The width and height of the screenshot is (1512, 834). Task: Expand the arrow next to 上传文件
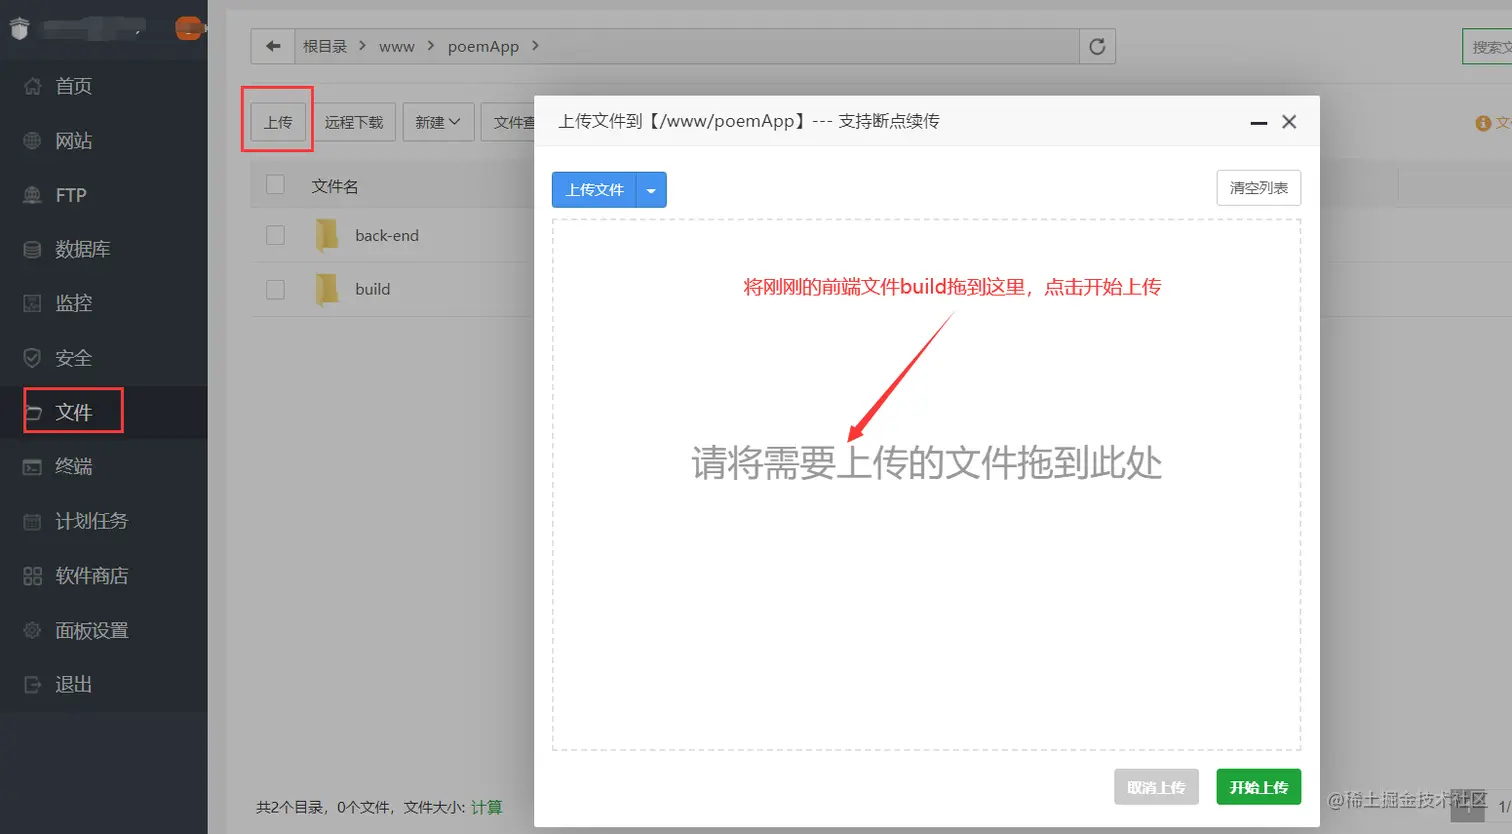click(651, 190)
